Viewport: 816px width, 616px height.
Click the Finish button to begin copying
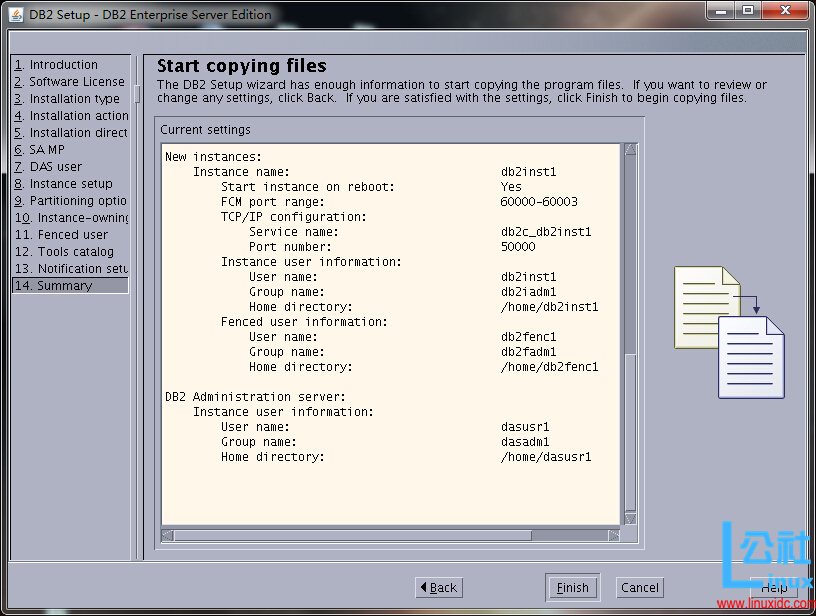(x=571, y=587)
